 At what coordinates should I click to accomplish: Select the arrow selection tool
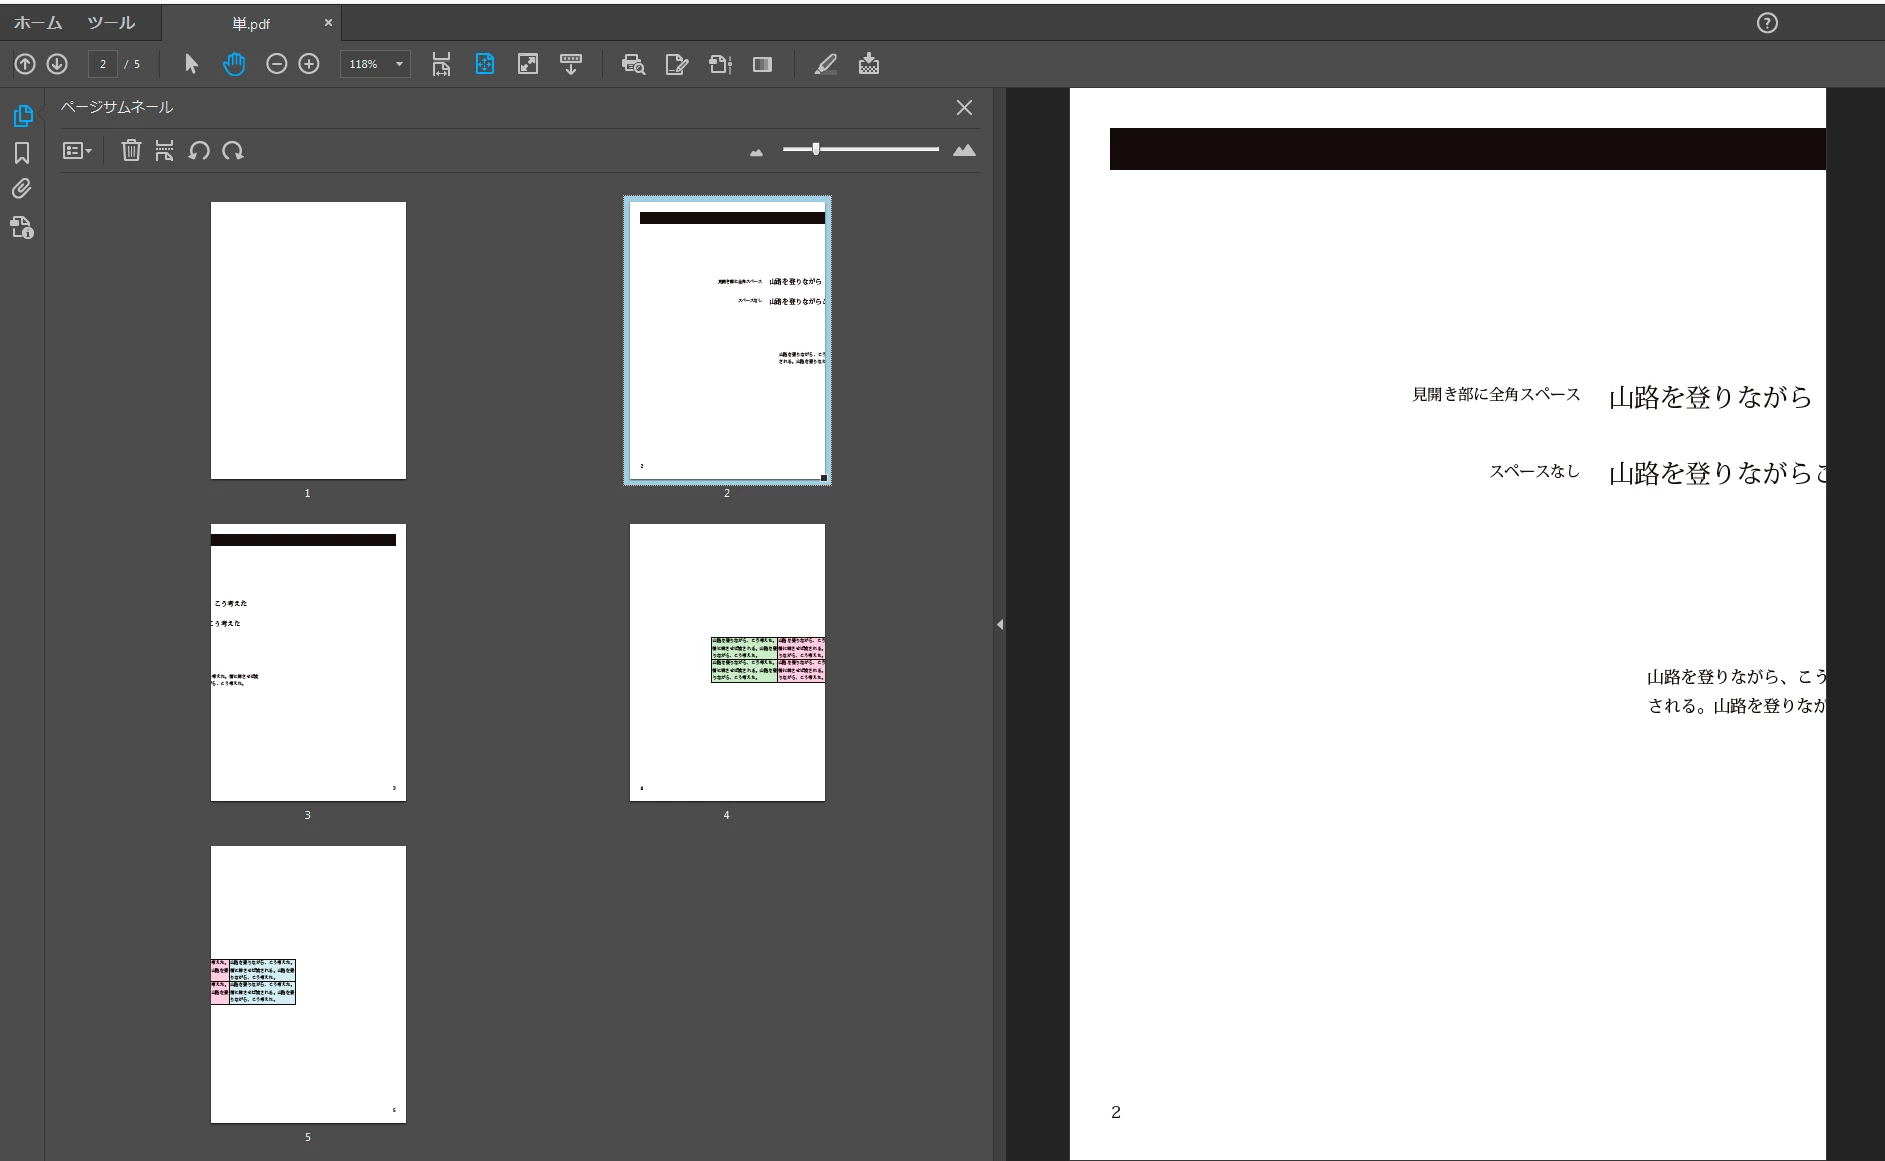coord(192,64)
